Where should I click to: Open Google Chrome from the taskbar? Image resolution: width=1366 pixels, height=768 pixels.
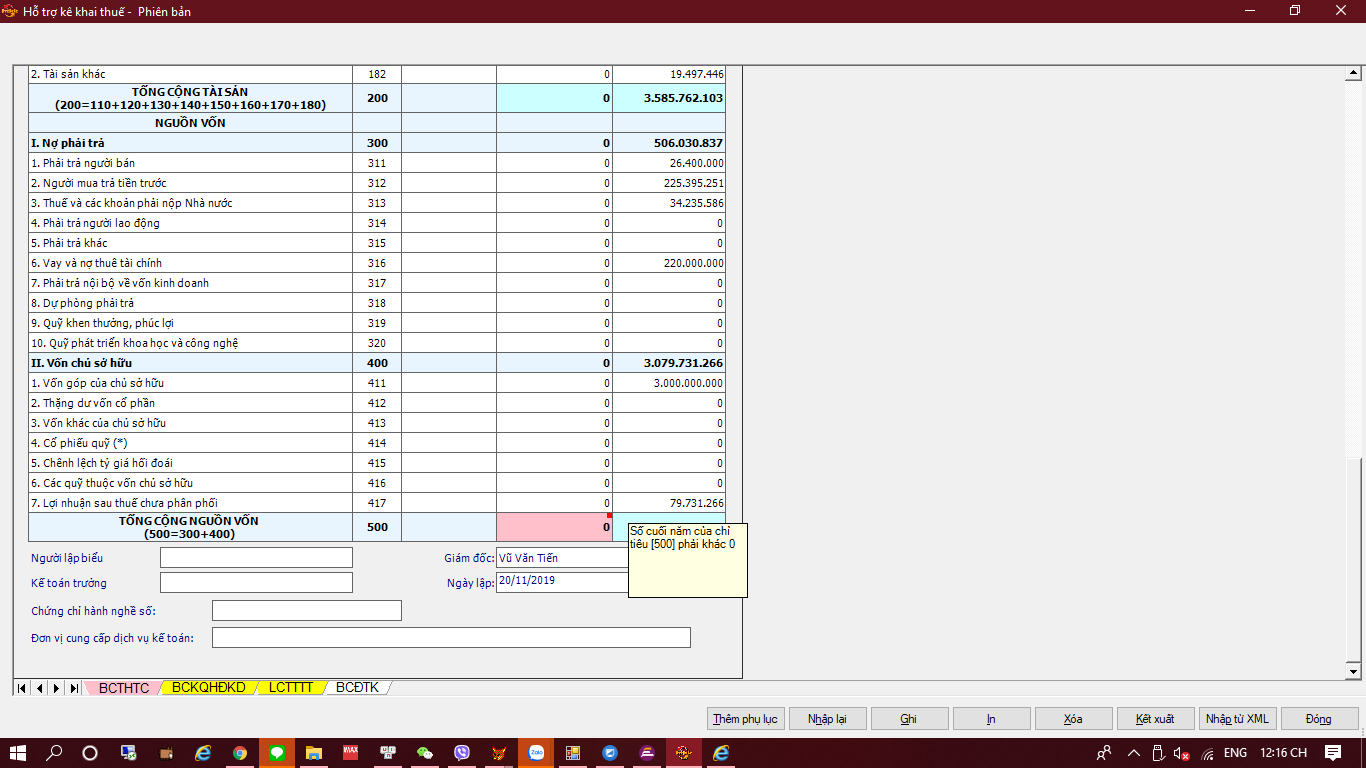pos(240,753)
